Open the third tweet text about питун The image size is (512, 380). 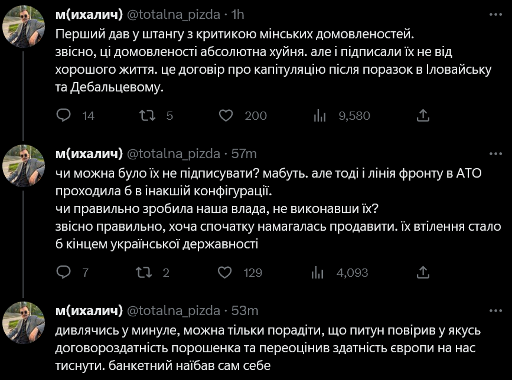[x=268, y=348]
